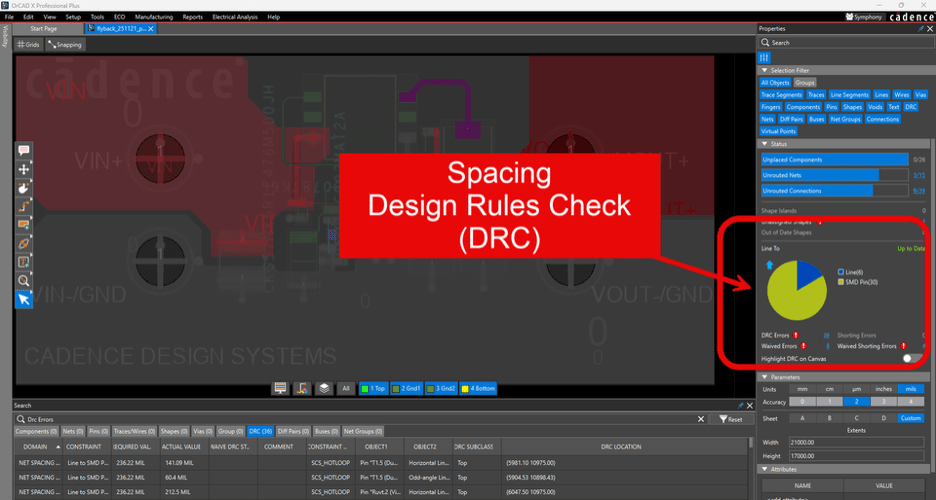Viewport: 936px width, 500px height.
Task: Toggle the 1 Top layer visibility
Action: coord(374,388)
